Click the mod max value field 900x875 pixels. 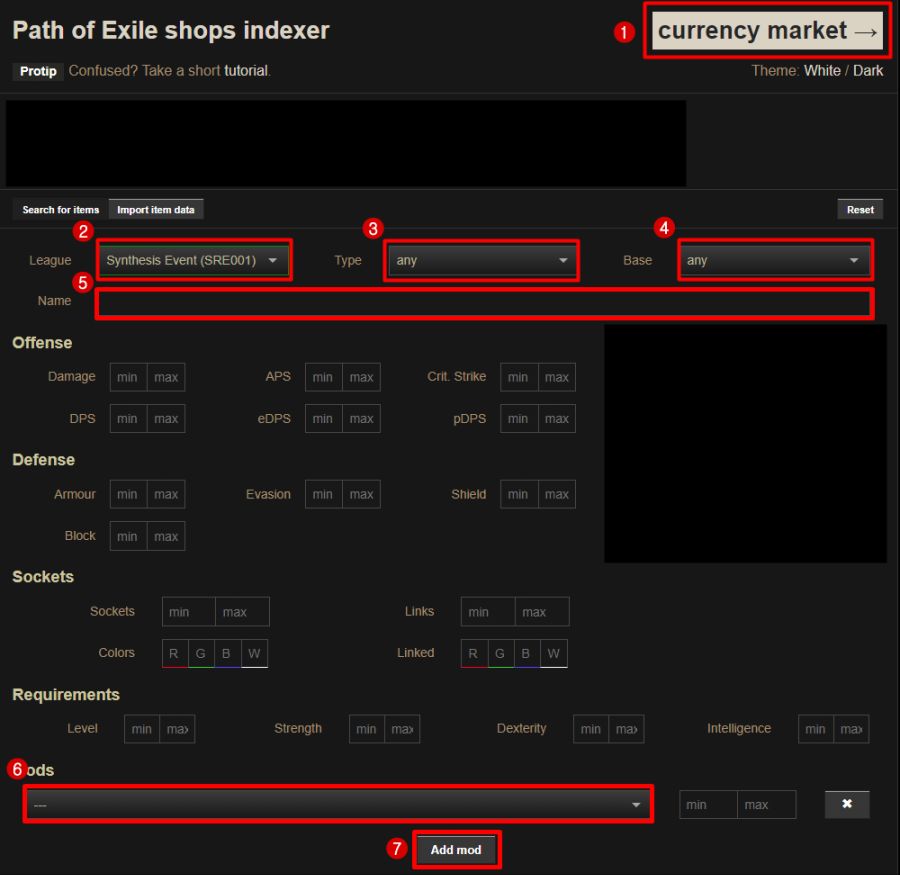pyautogui.click(x=767, y=804)
